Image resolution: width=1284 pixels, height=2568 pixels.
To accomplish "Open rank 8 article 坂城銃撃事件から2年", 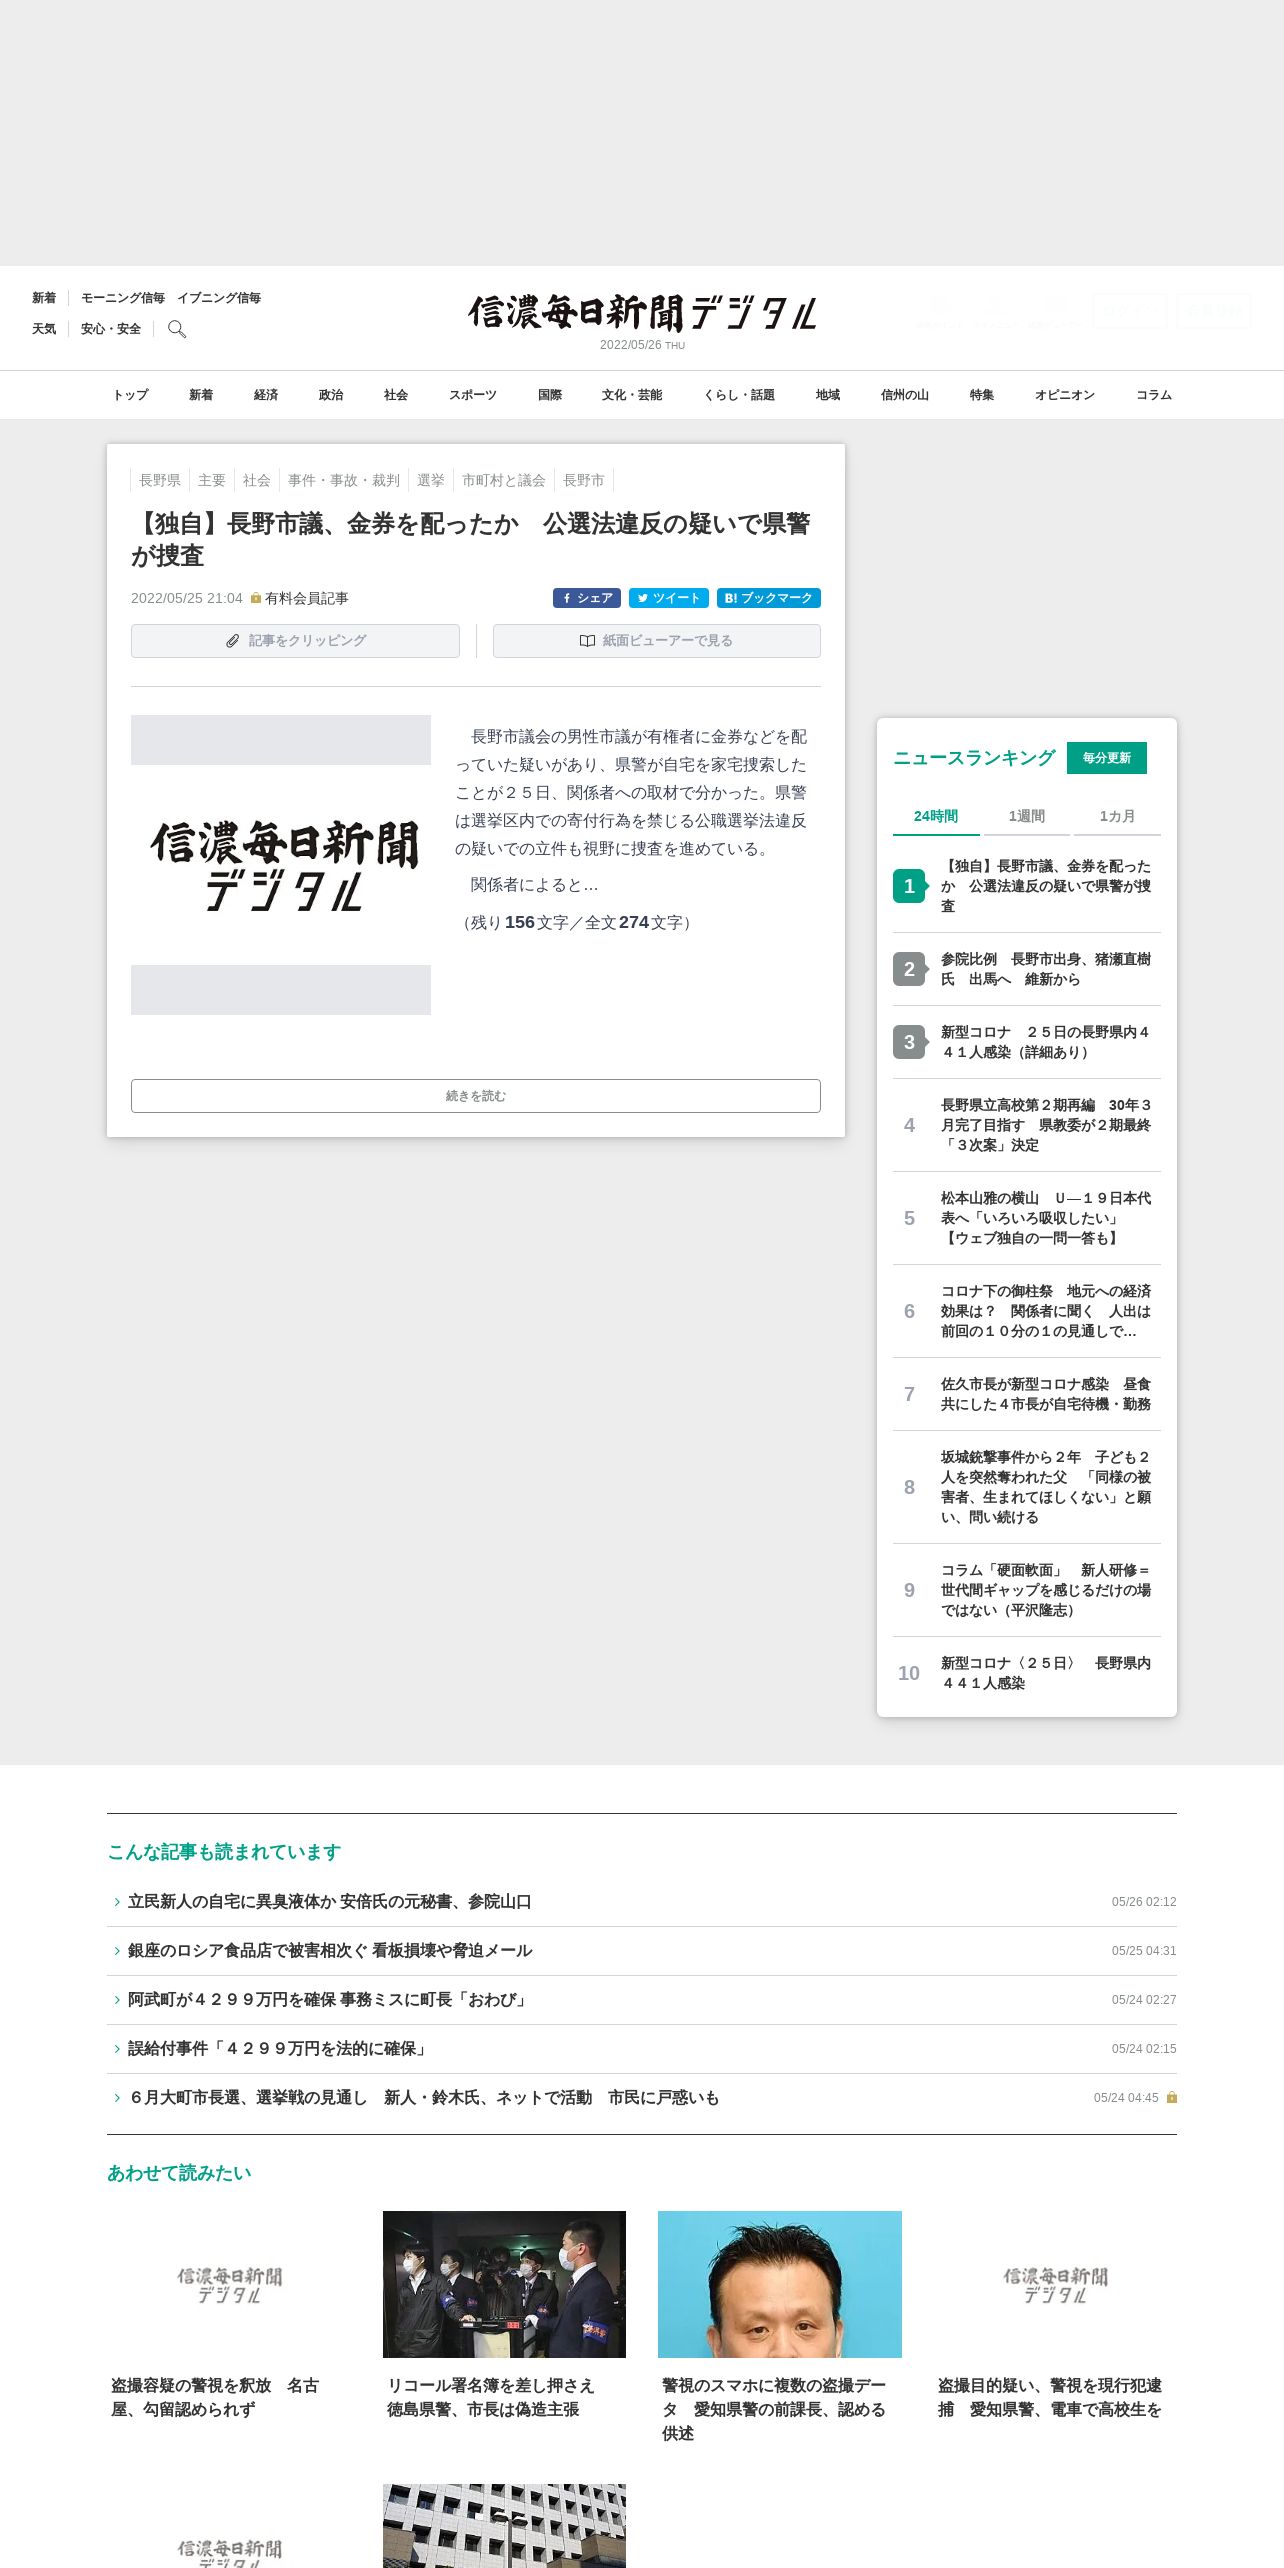I will coord(1027,1487).
